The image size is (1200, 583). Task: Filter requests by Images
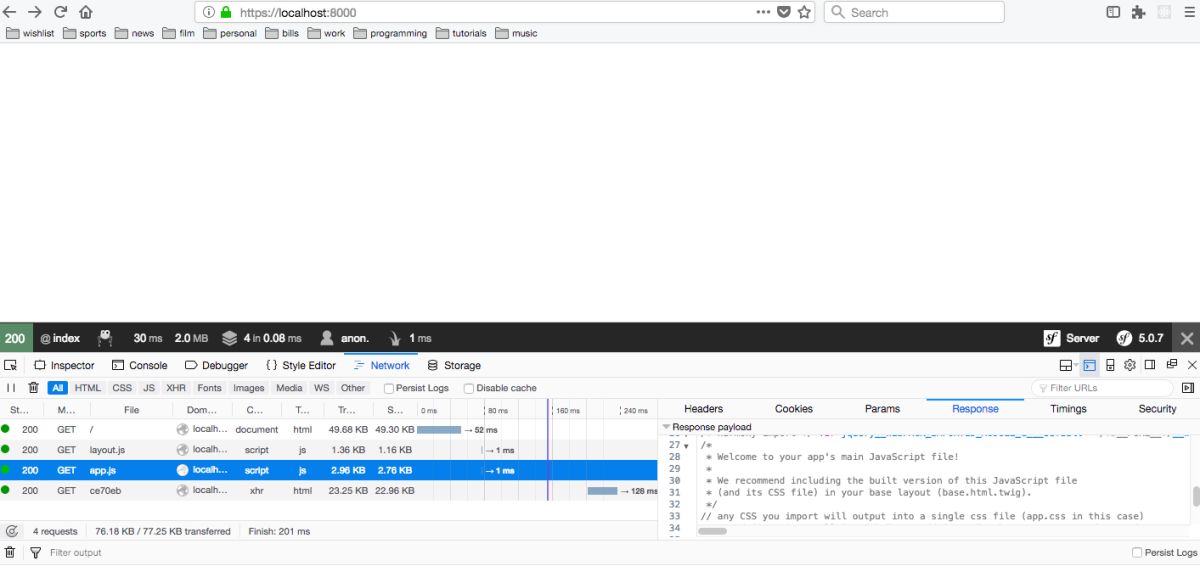(x=249, y=388)
